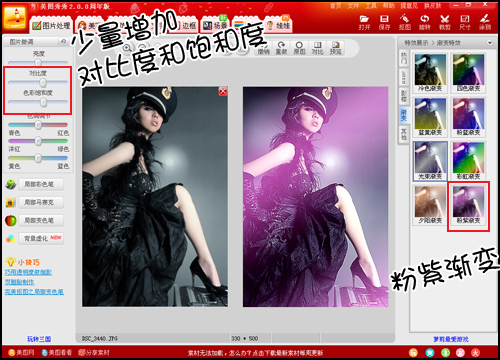The height and width of the screenshot is (360, 500).
Task: Click the 打开 (open file) toolbar icon
Action: point(364,22)
